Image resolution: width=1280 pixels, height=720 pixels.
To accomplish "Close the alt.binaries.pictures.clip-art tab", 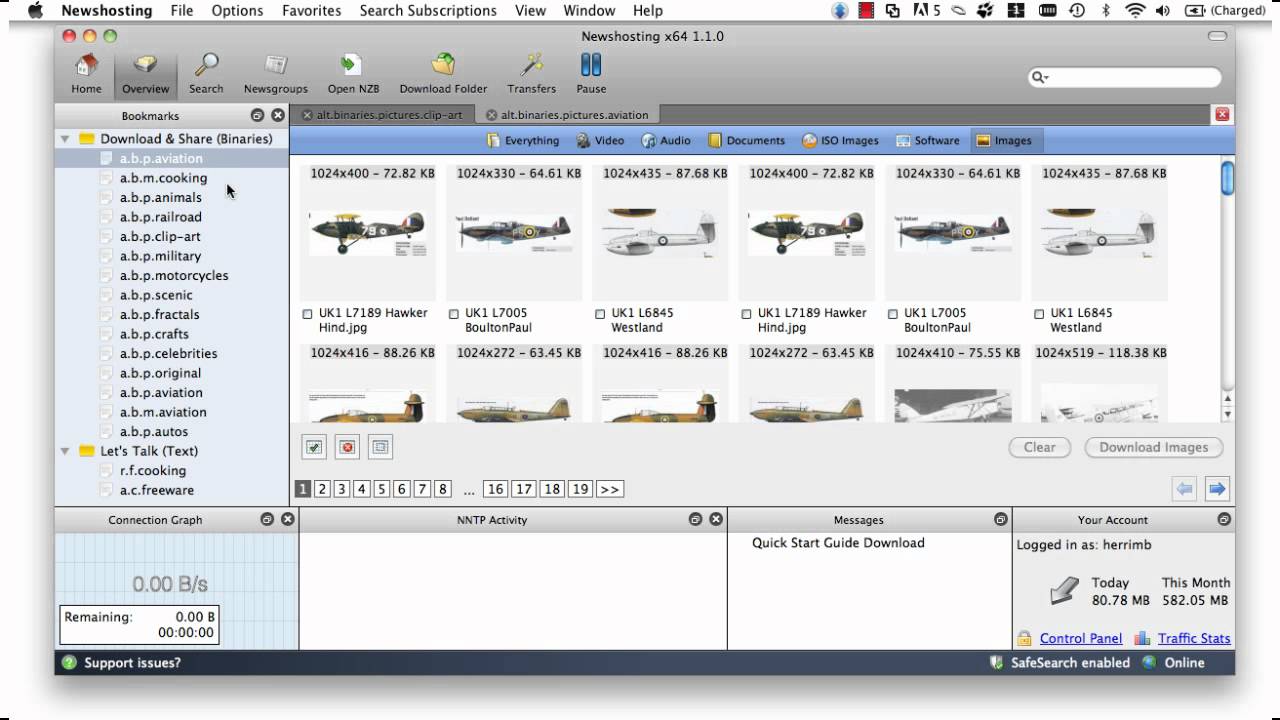I will coord(307,115).
